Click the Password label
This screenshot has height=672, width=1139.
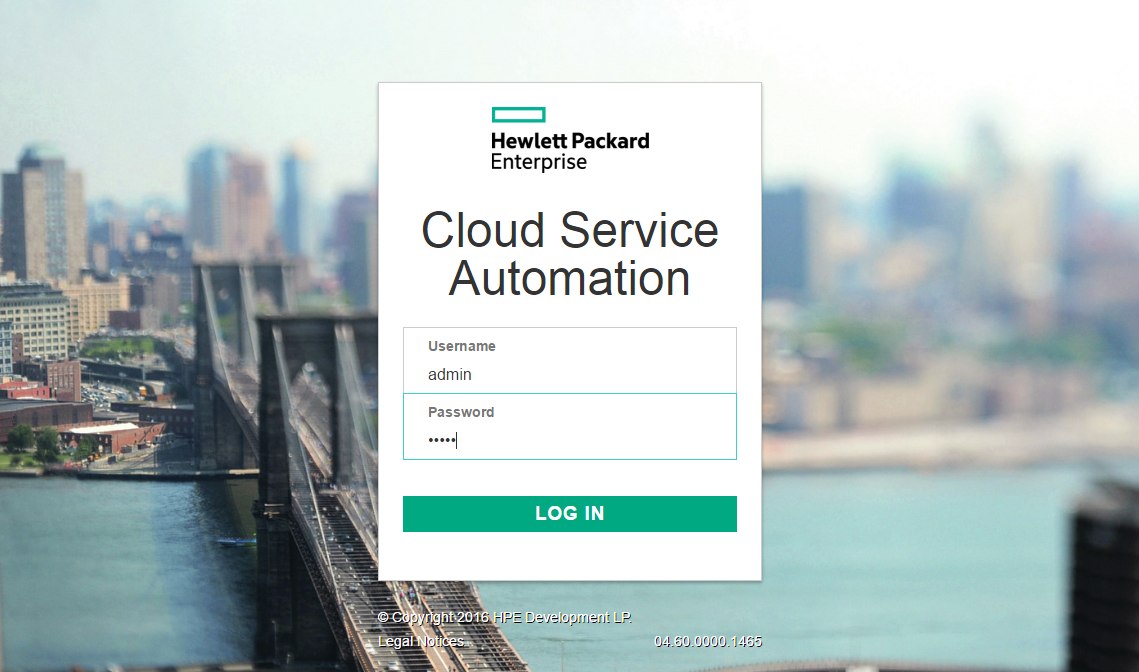(x=461, y=412)
